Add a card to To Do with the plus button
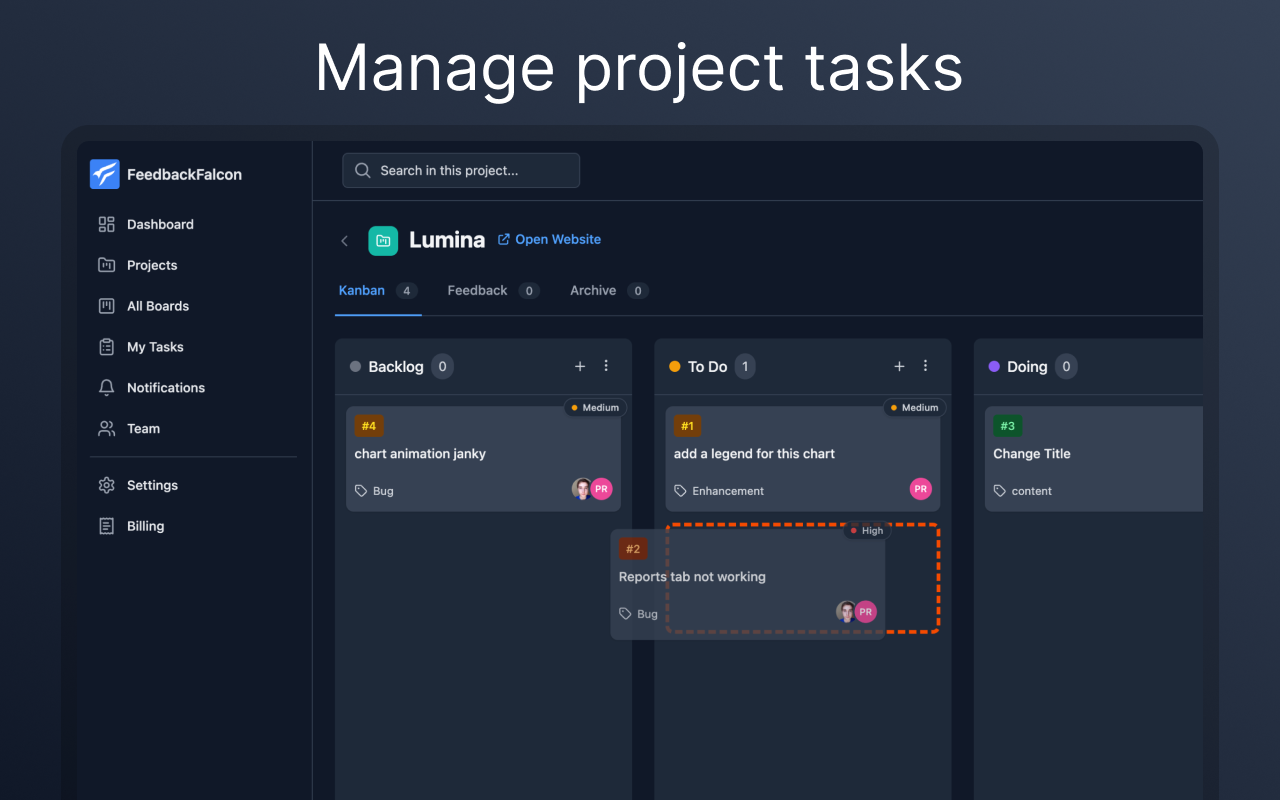Image resolution: width=1280 pixels, height=800 pixels. click(899, 366)
